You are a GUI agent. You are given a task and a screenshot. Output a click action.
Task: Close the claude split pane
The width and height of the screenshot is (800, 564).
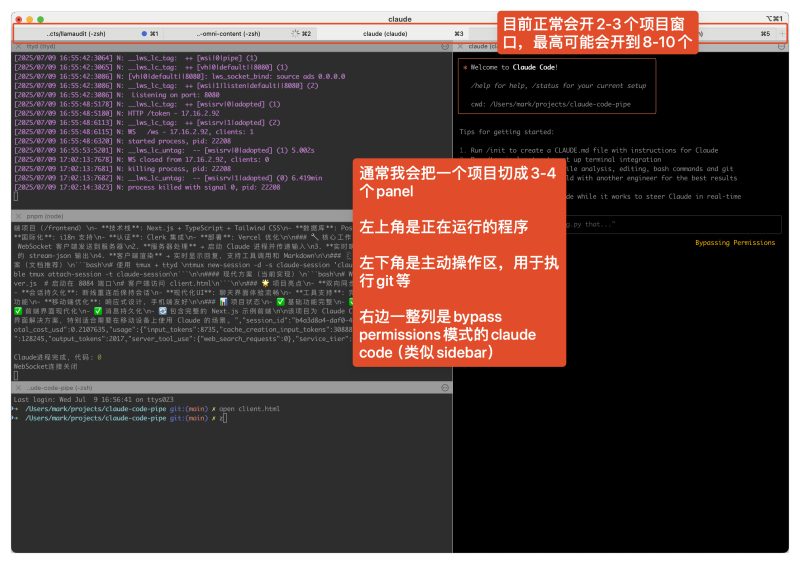(460, 46)
